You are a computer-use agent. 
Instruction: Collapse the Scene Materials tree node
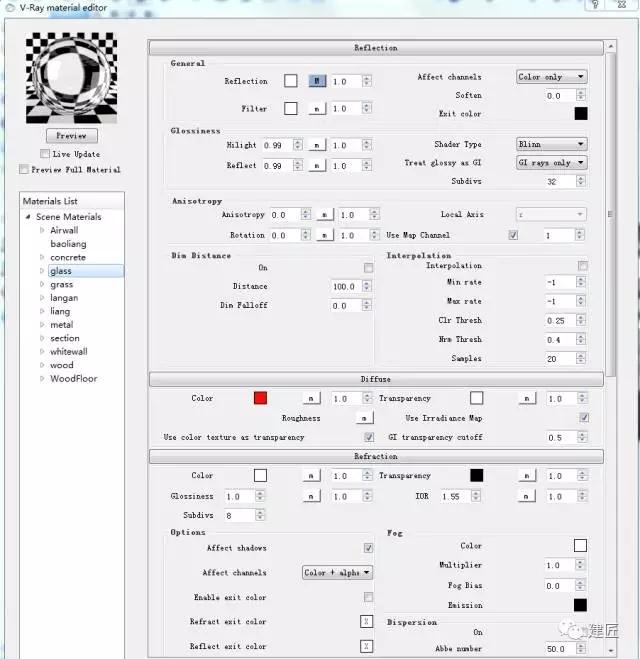pos(28,217)
